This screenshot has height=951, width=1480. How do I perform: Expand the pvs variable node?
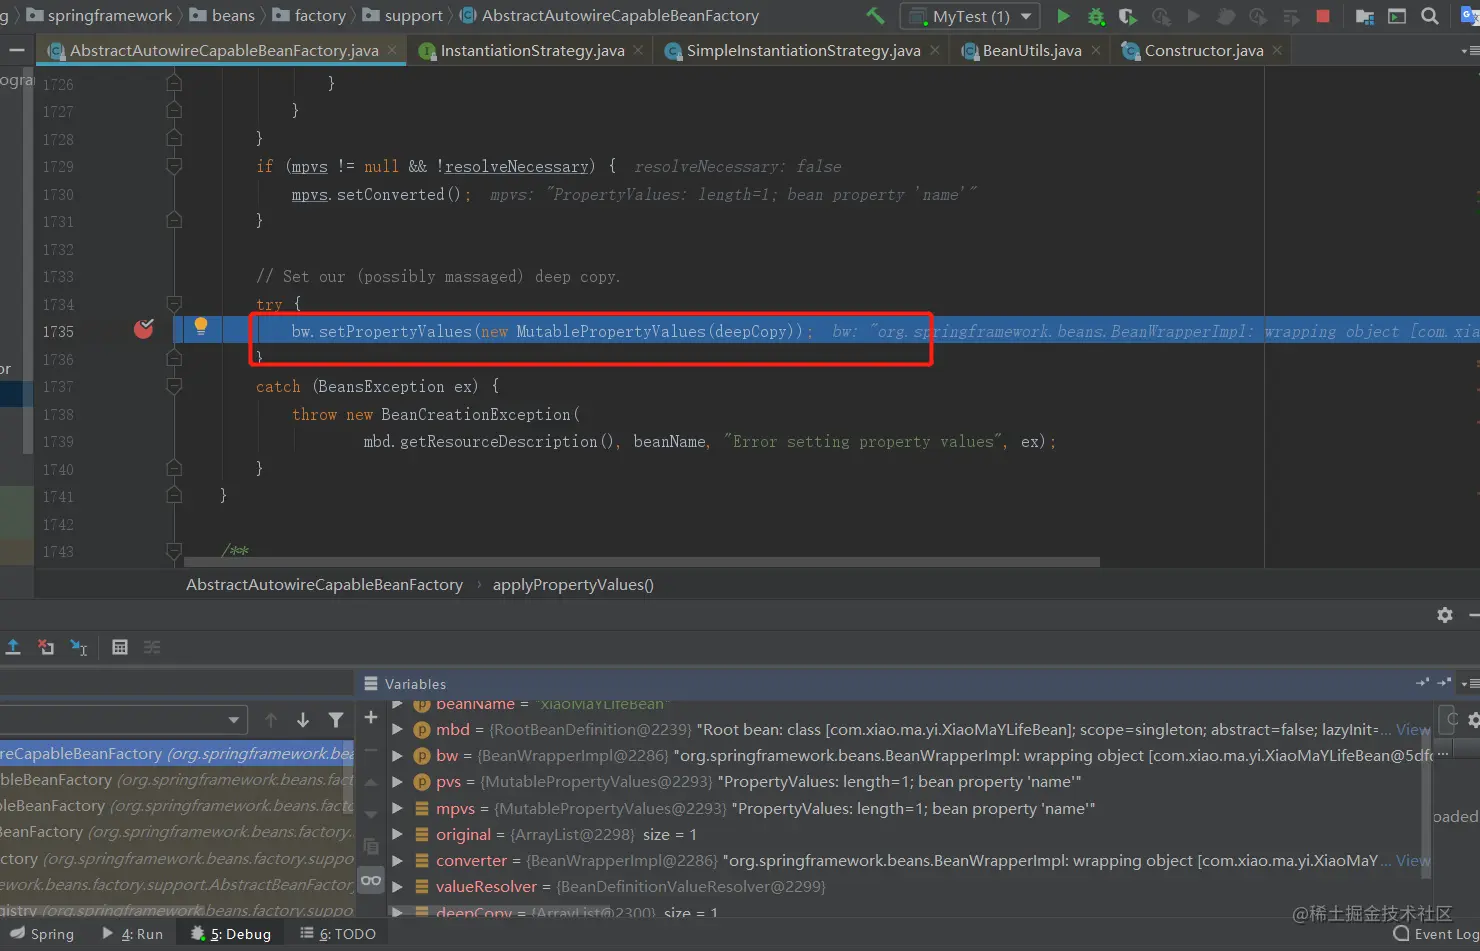(x=397, y=782)
